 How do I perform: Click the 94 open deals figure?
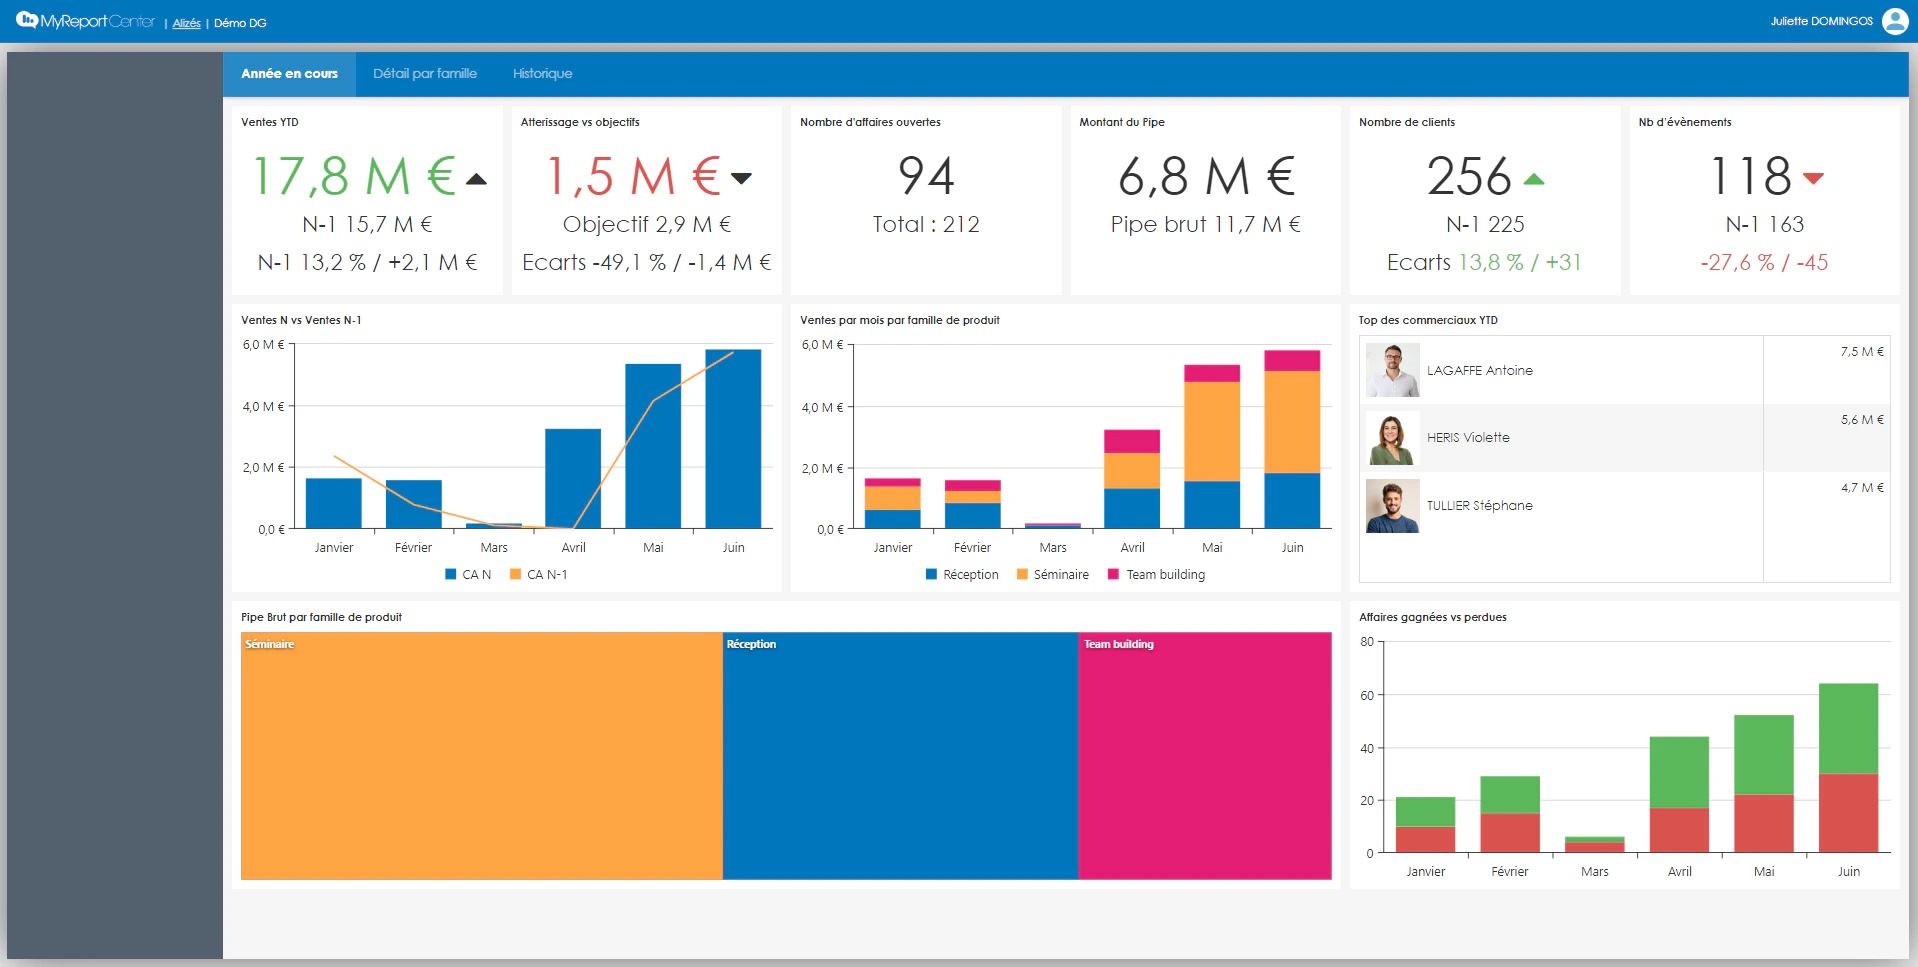pyautogui.click(x=926, y=176)
